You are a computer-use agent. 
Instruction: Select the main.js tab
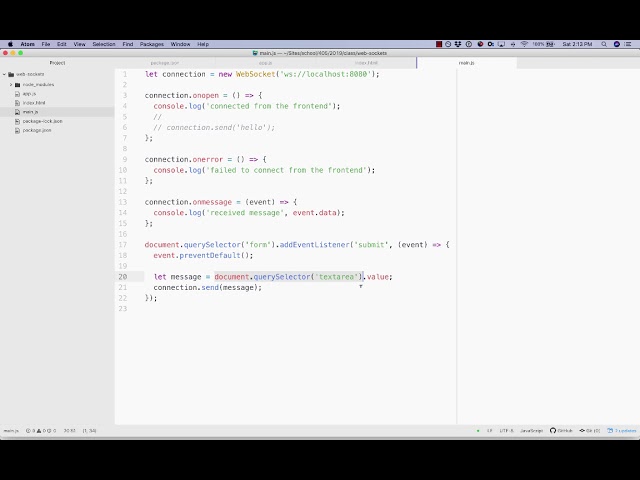point(467,63)
